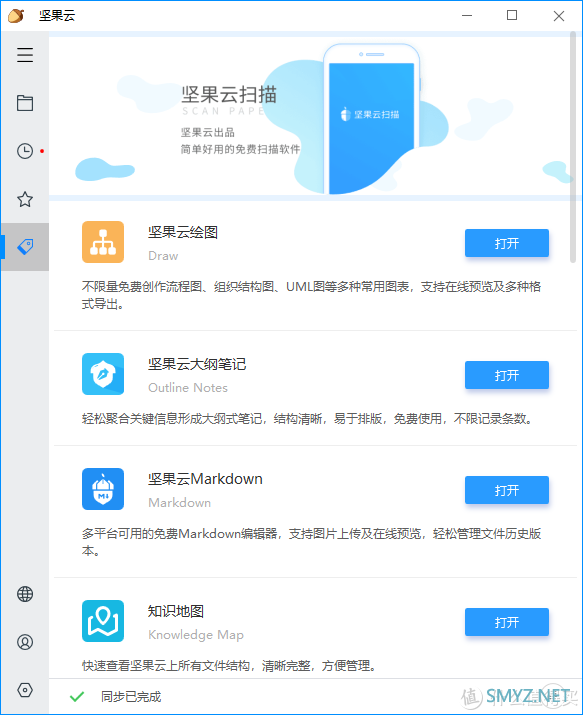The height and width of the screenshot is (715, 583).
Task: Click the Outline Notes subtitle text
Action: (x=188, y=388)
